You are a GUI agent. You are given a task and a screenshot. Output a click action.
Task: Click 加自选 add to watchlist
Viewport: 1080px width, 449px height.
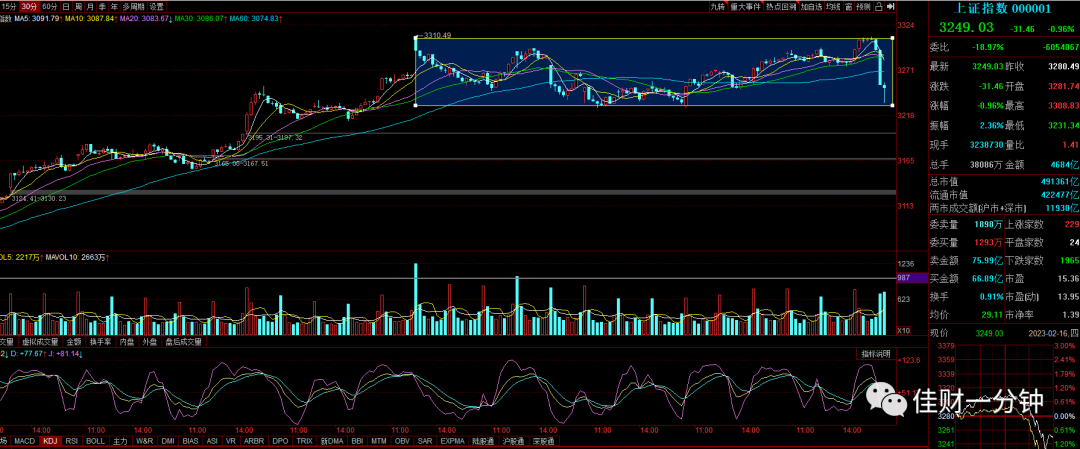tap(811, 7)
